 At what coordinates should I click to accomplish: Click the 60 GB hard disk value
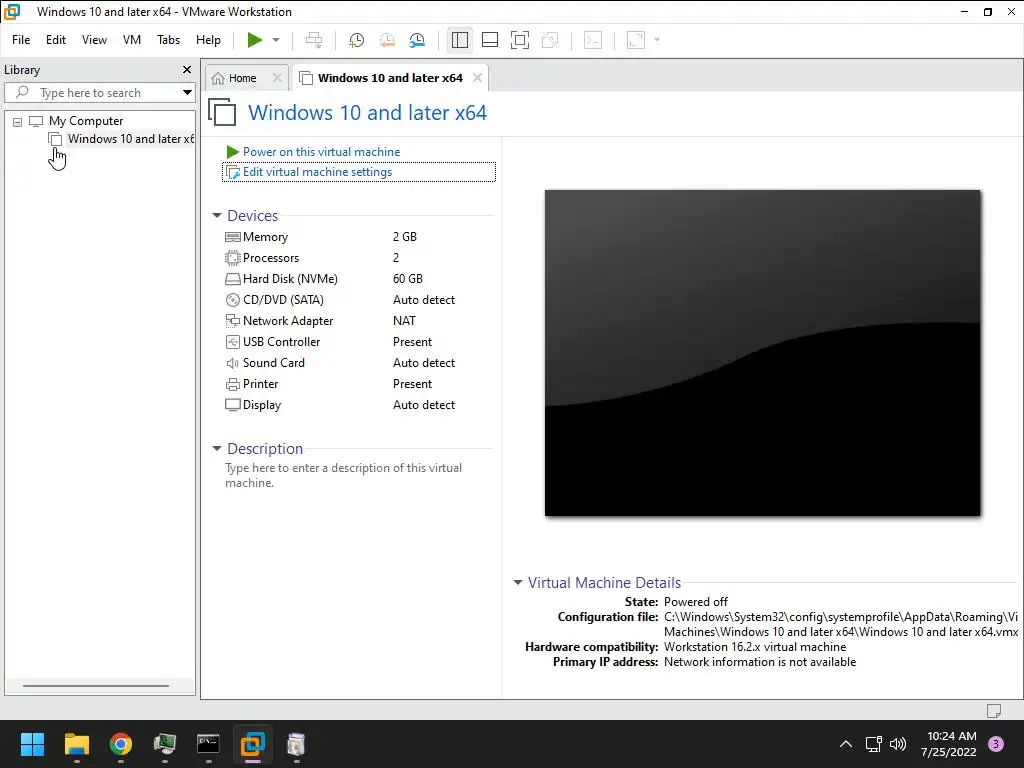(x=408, y=279)
